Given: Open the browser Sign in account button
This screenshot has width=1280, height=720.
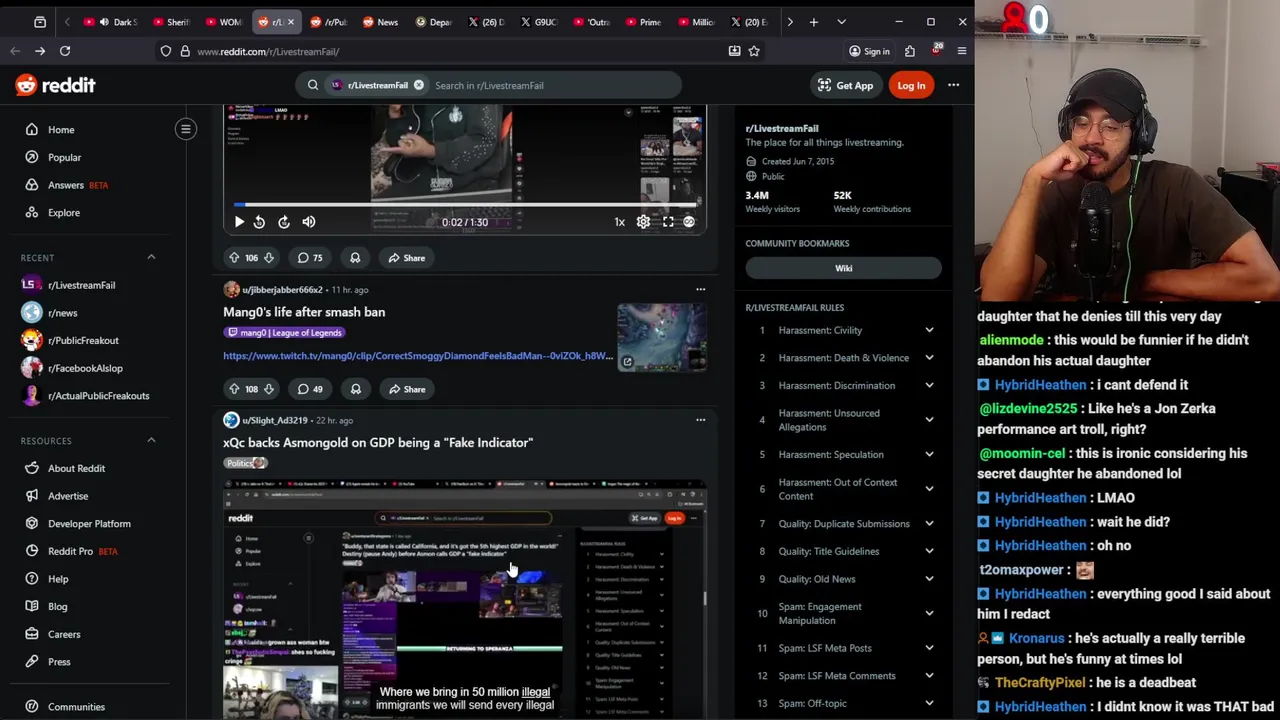Looking at the screenshot, I should point(869,51).
